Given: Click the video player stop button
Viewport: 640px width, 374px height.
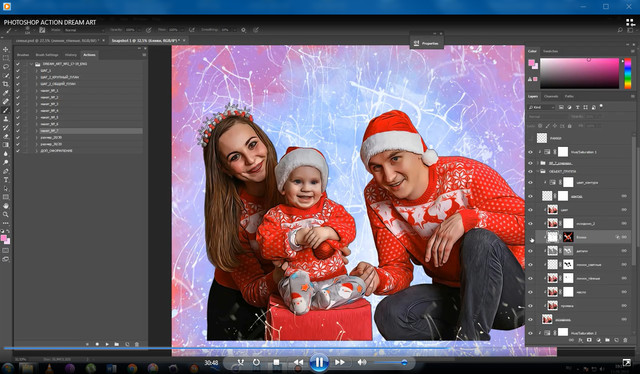Looking at the screenshot, I should tap(276, 362).
